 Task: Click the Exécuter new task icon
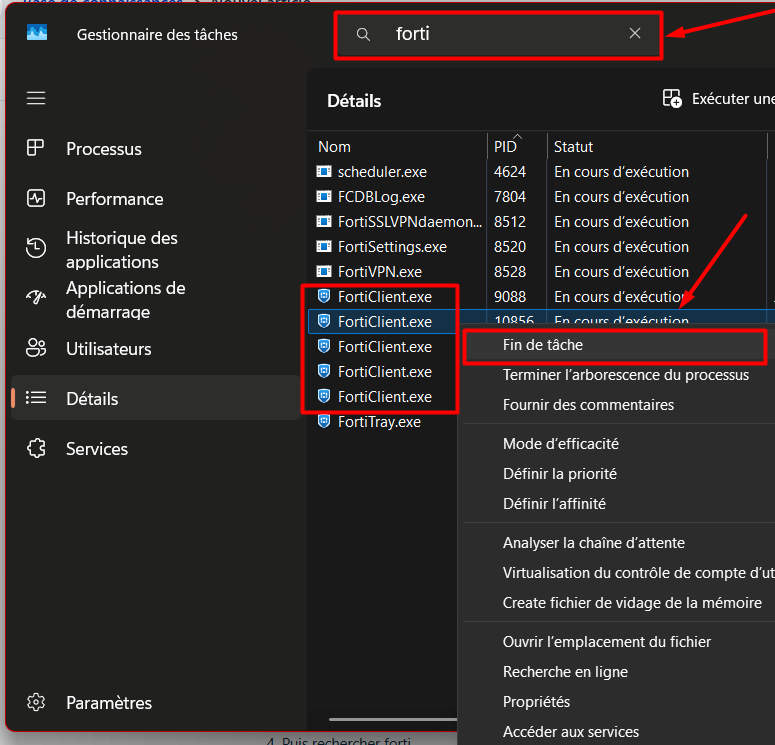pyautogui.click(x=672, y=98)
